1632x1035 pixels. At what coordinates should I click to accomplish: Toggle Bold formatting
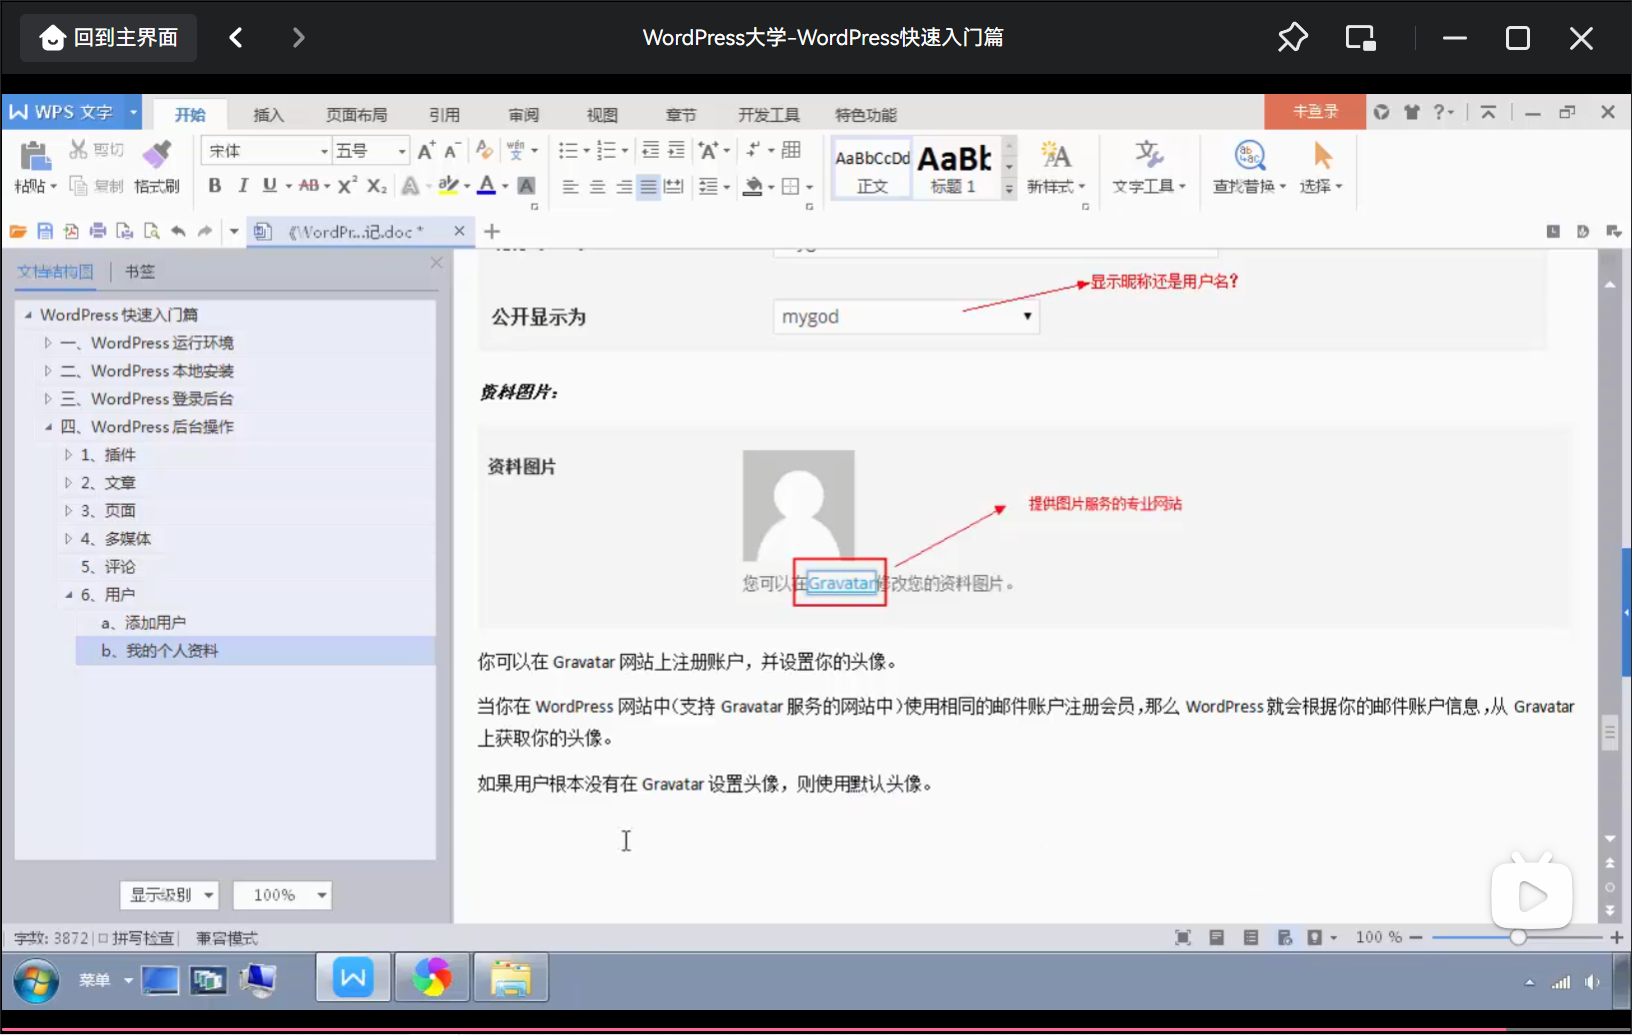(214, 186)
